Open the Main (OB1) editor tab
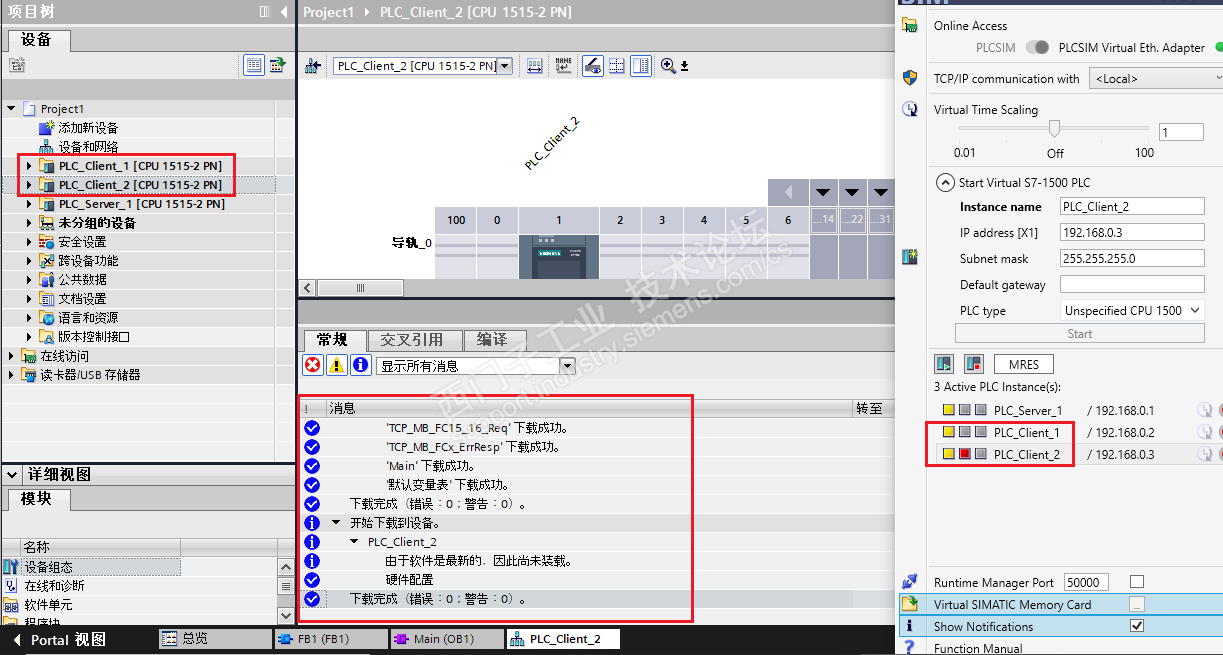Image resolution: width=1223 pixels, height=655 pixels. pos(447,639)
